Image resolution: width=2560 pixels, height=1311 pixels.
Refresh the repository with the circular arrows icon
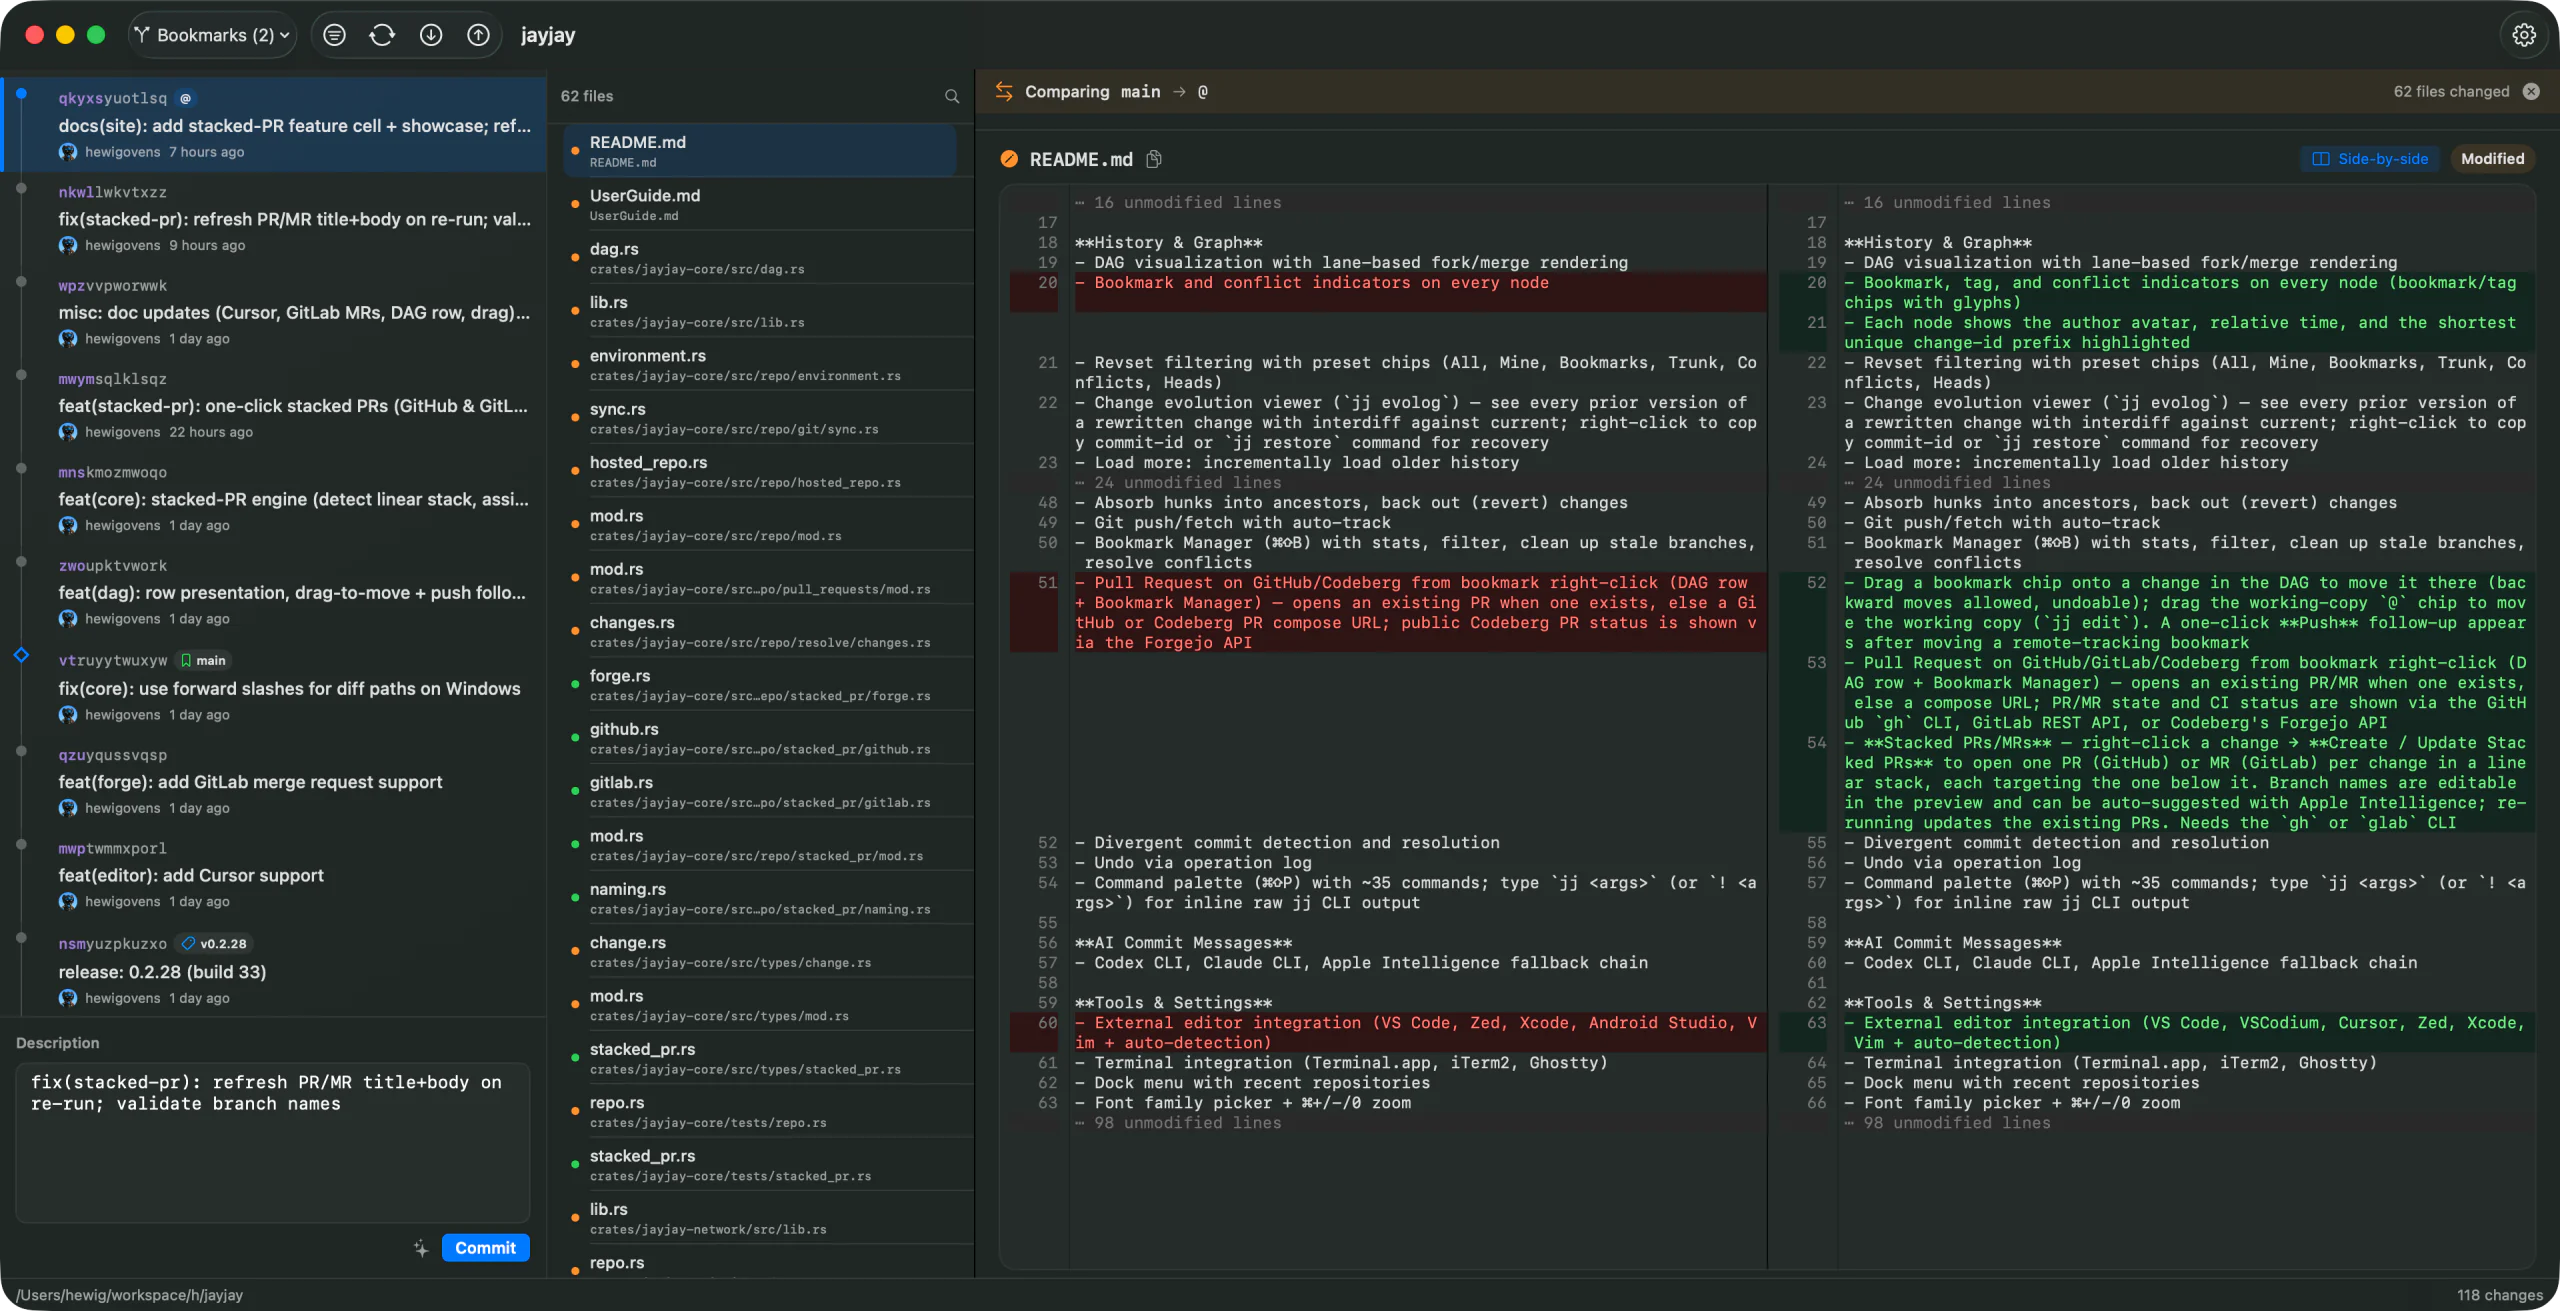pyautogui.click(x=382, y=35)
